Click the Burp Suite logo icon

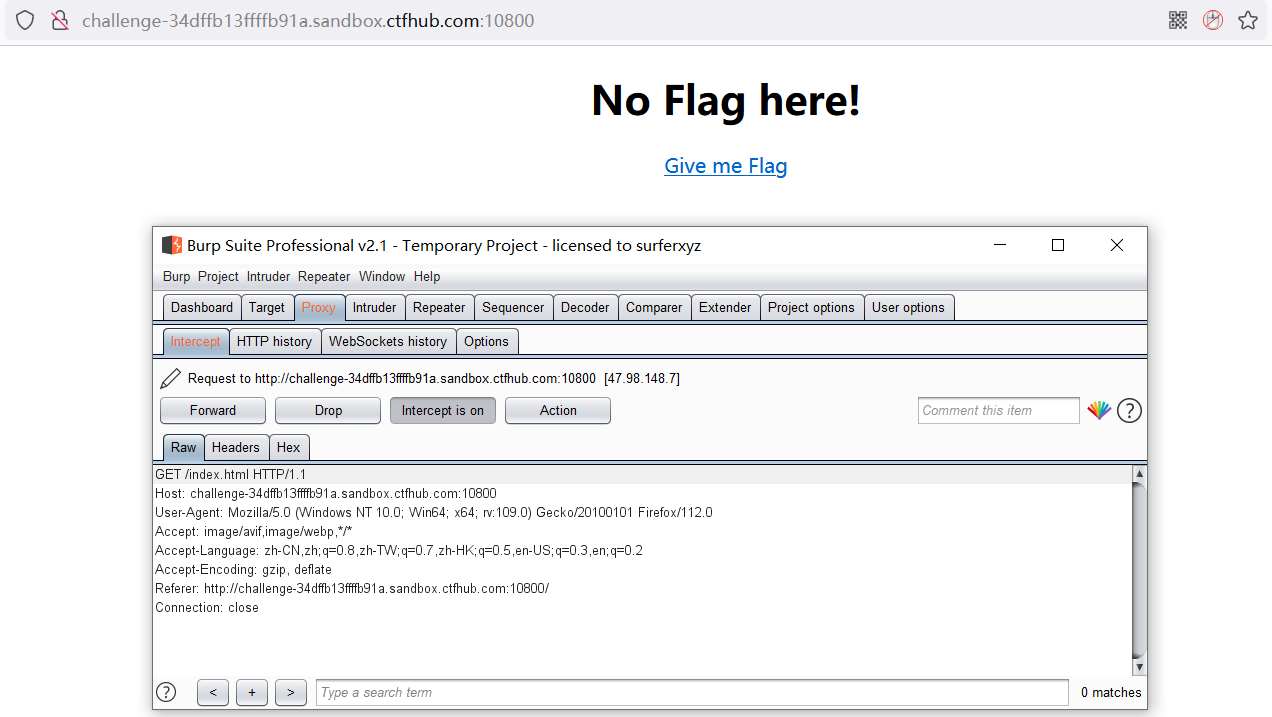point(171,245)
